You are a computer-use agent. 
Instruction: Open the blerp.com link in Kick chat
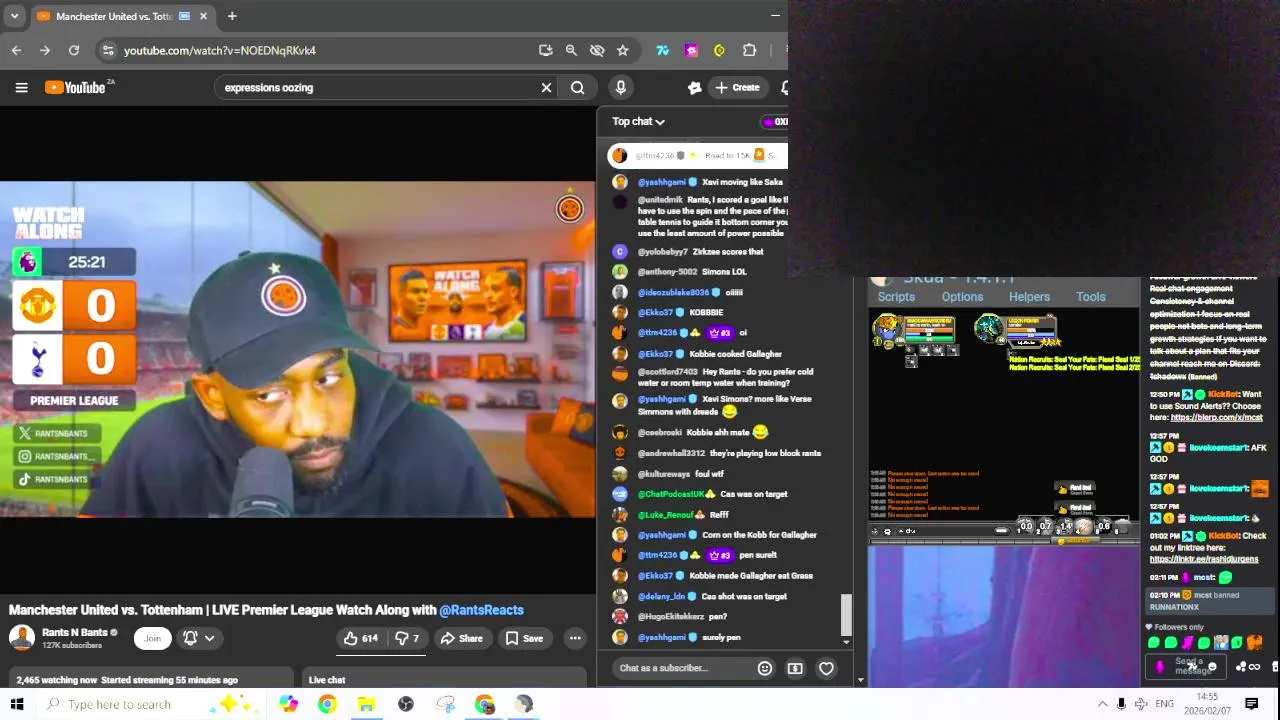(x=1216, y=417)
